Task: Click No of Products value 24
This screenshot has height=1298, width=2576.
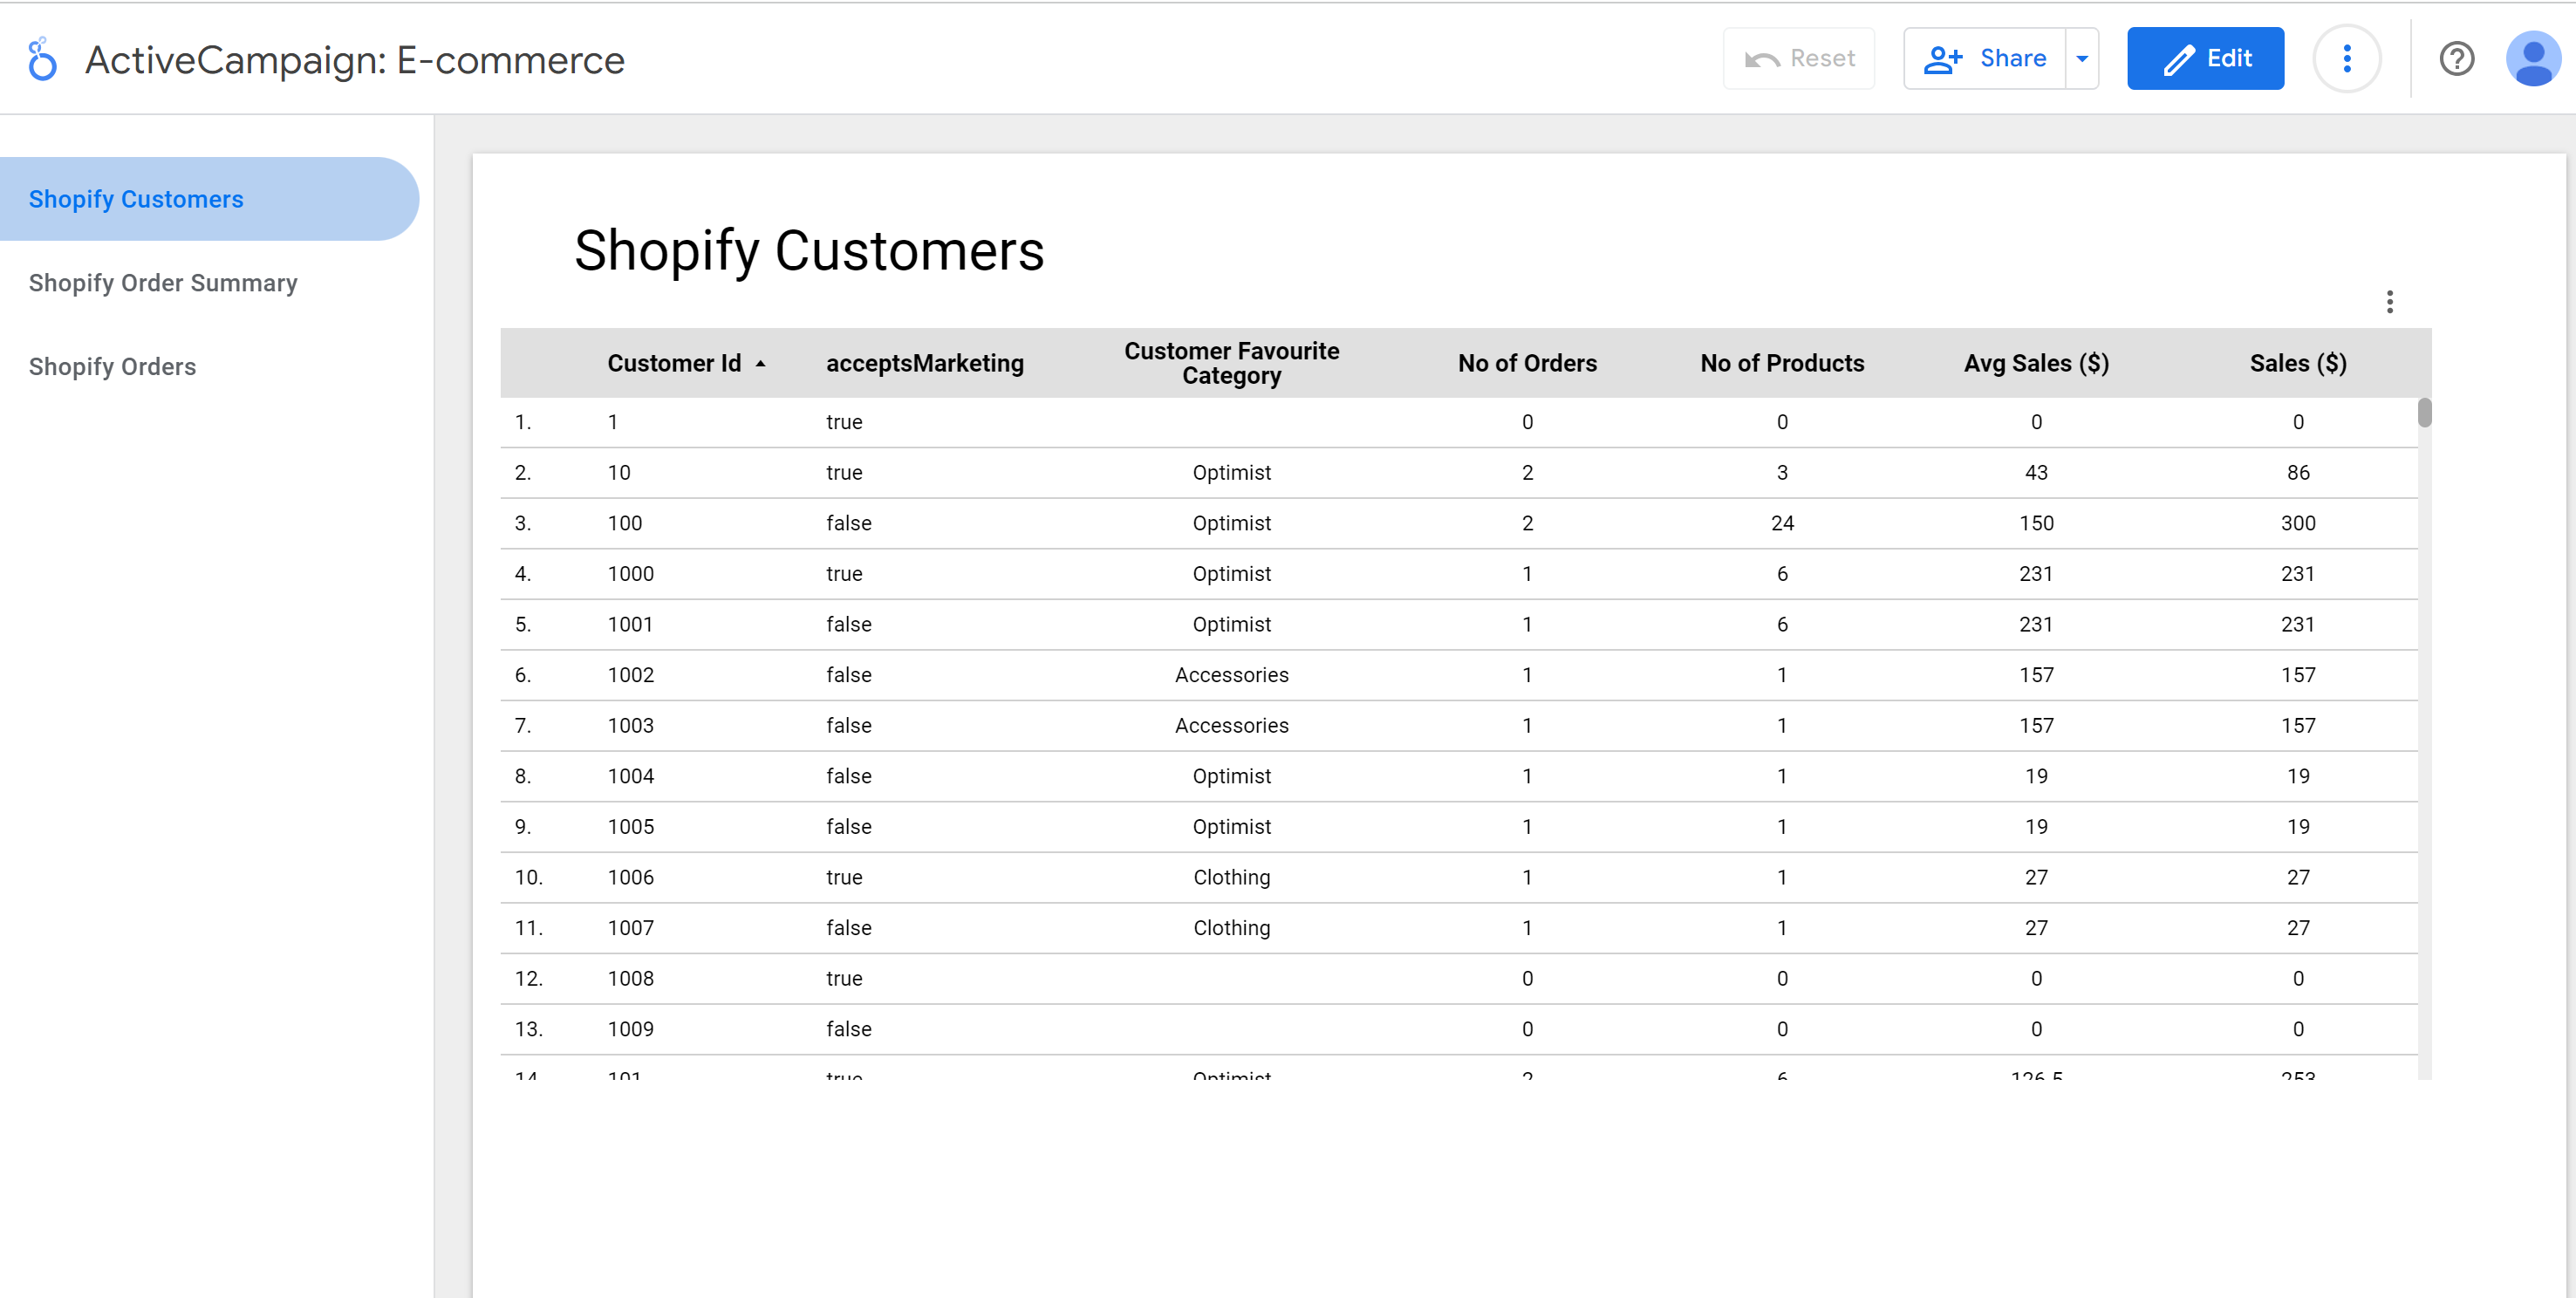Action: [x=1781, y=523]
